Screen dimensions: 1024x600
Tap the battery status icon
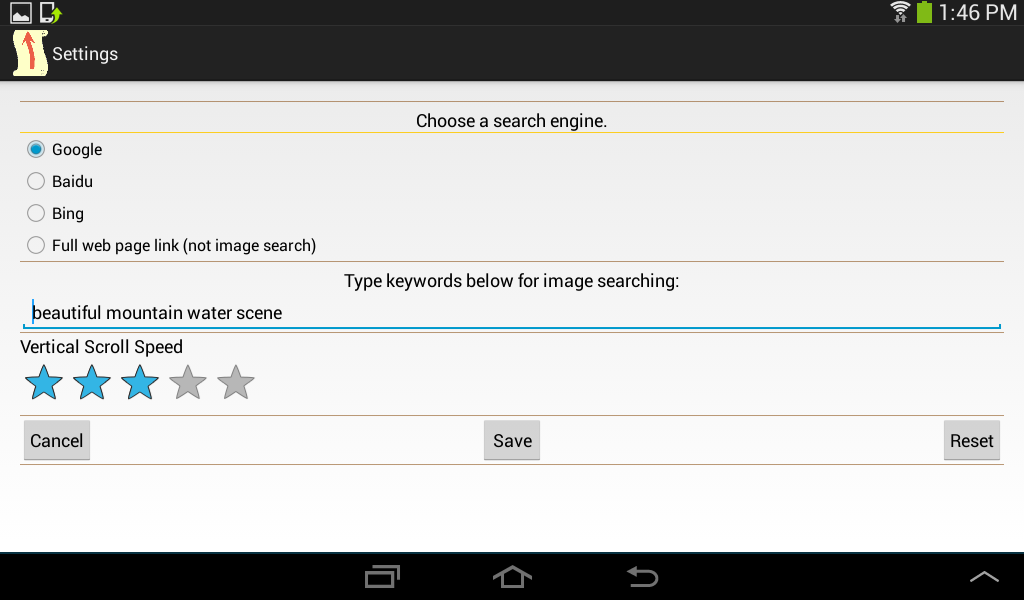924,12
